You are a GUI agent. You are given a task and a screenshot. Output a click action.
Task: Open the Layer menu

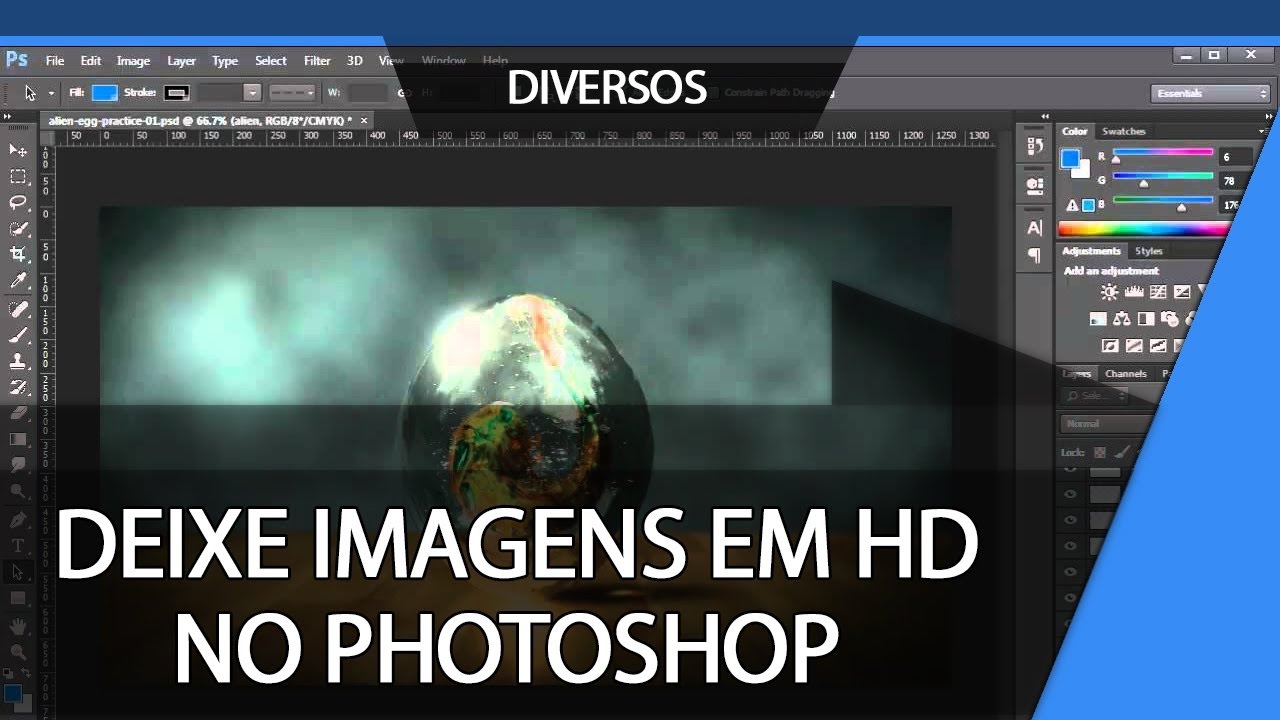coord(181,61)
